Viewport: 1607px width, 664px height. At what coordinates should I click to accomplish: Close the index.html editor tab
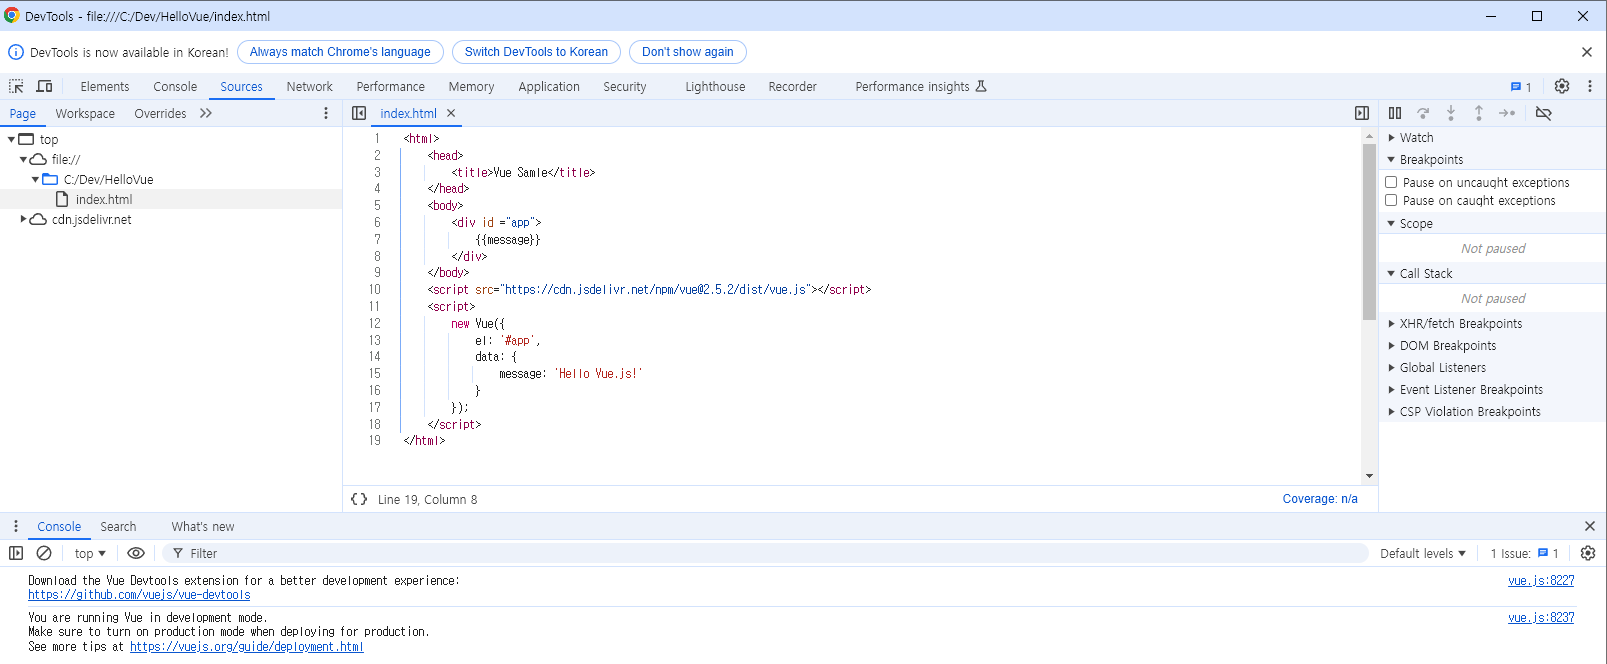(x=451, y=114)
